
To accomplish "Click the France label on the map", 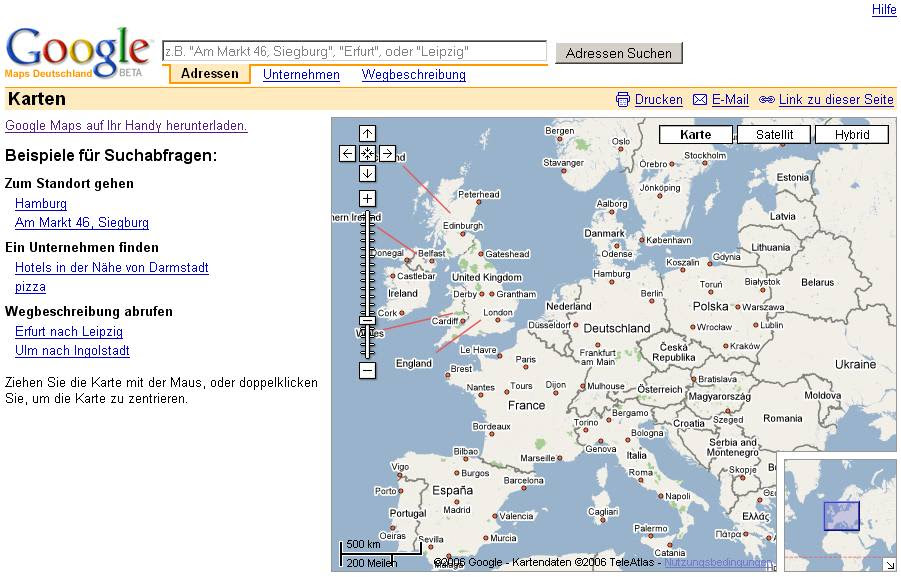I will (x=526, y=405).
